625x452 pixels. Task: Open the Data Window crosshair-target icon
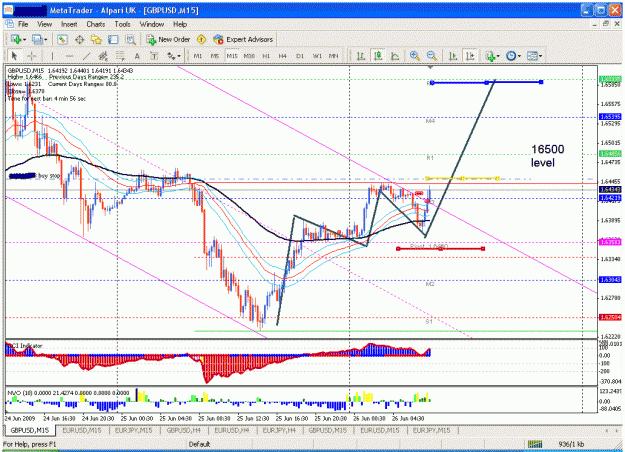pos(79,39)
